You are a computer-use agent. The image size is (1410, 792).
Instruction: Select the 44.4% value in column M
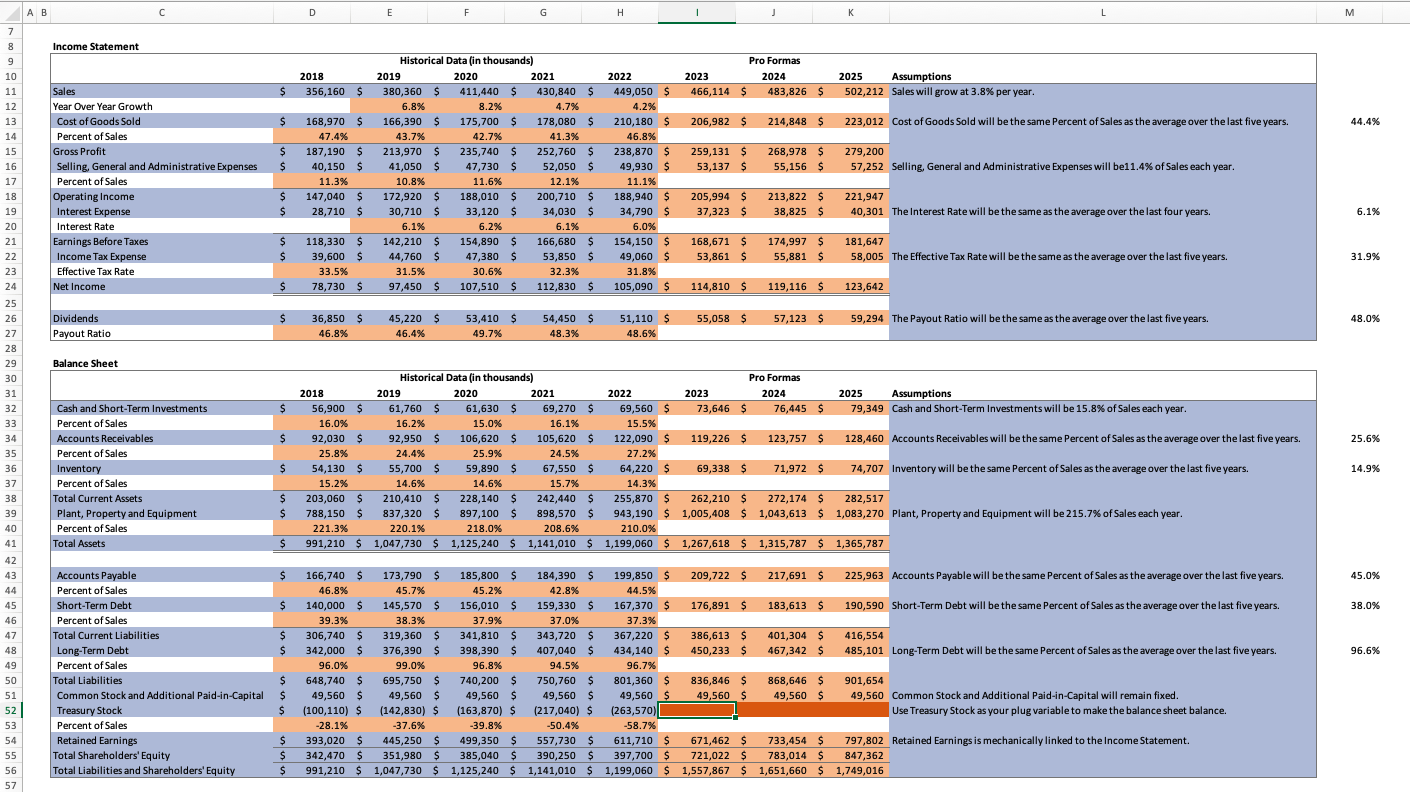pos(1365,121)
